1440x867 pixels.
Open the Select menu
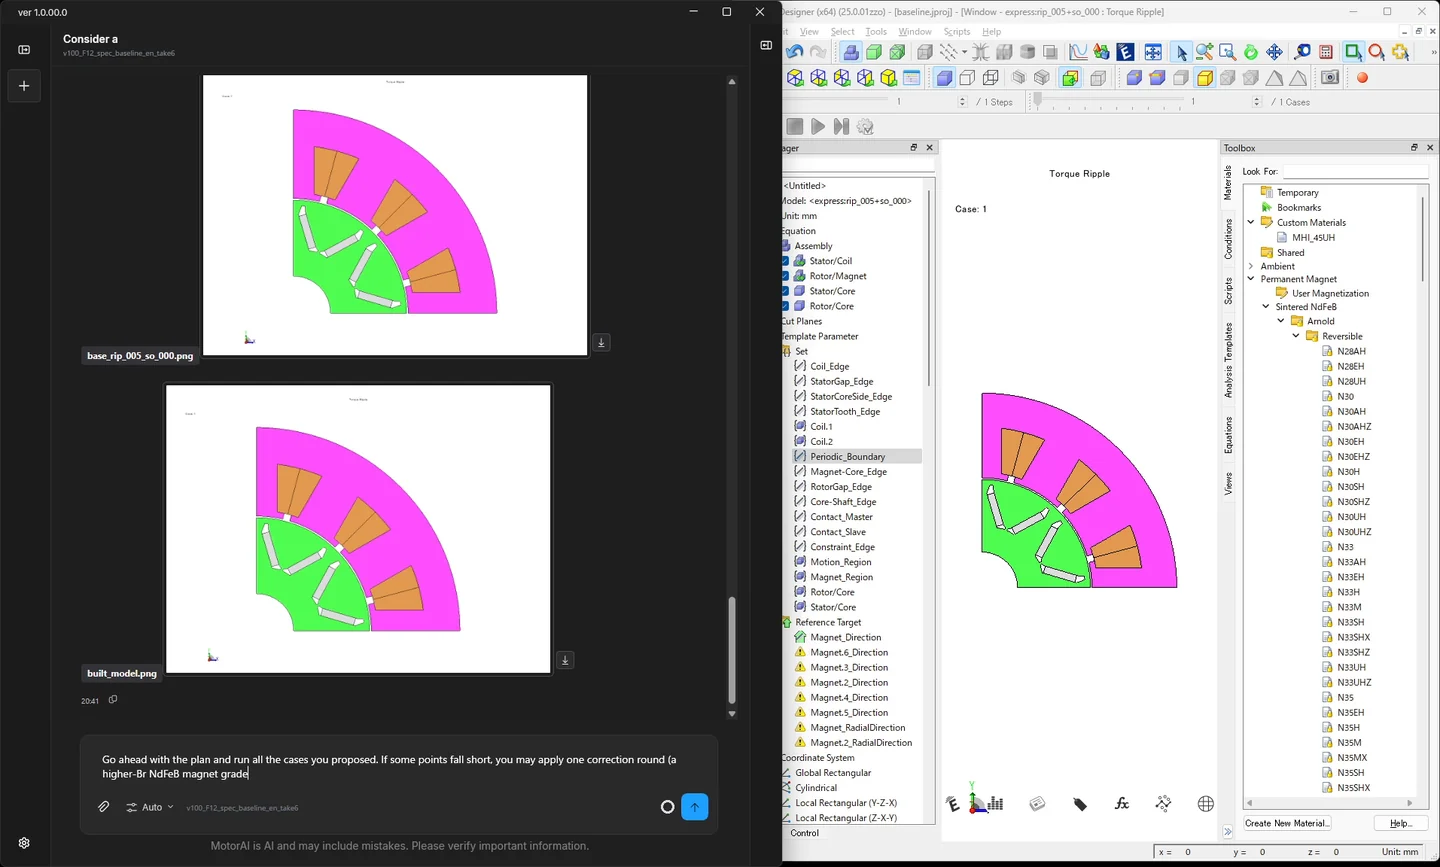pos(843,32)
